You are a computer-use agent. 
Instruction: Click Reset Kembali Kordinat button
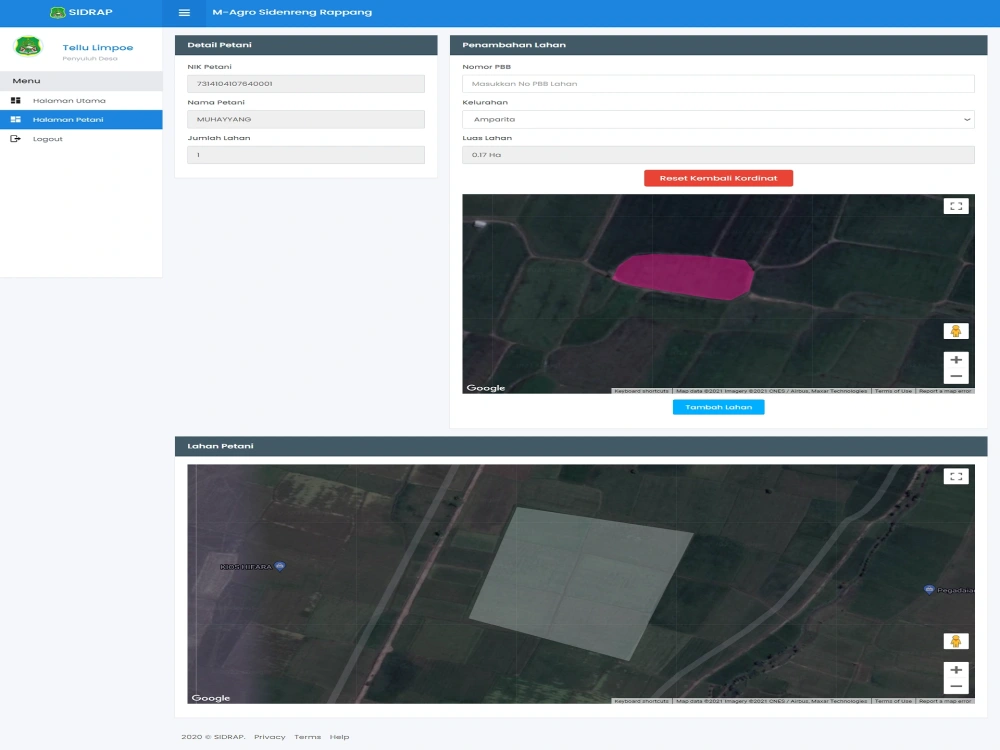(x=718, y=178)
